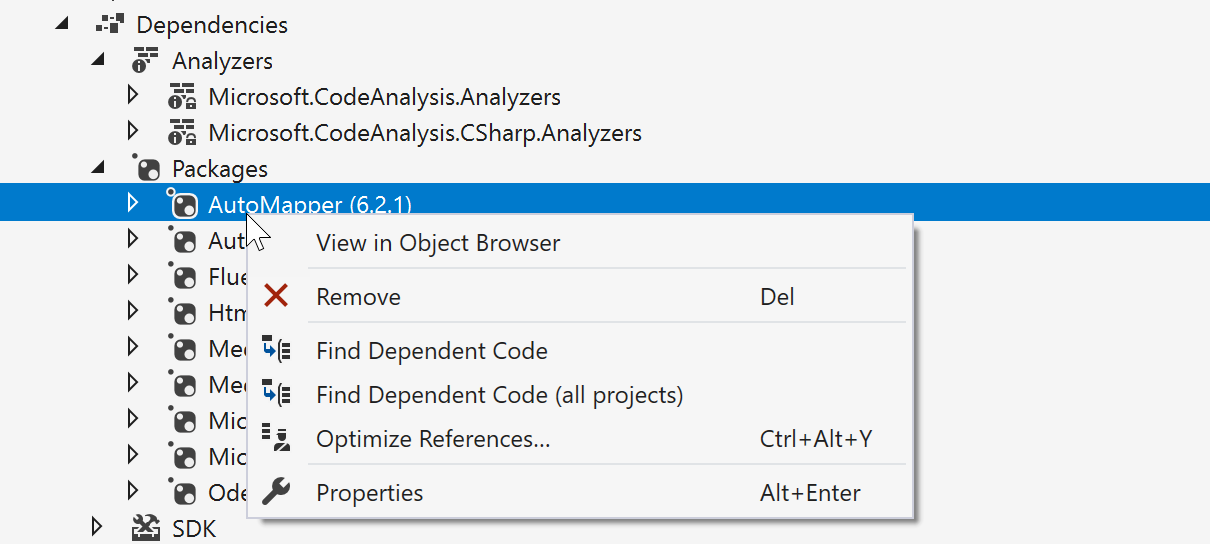Select the Packages tree label
The width and height of the screenshot is (1210, 544).
pyautogui.click(x=220, y=169)
